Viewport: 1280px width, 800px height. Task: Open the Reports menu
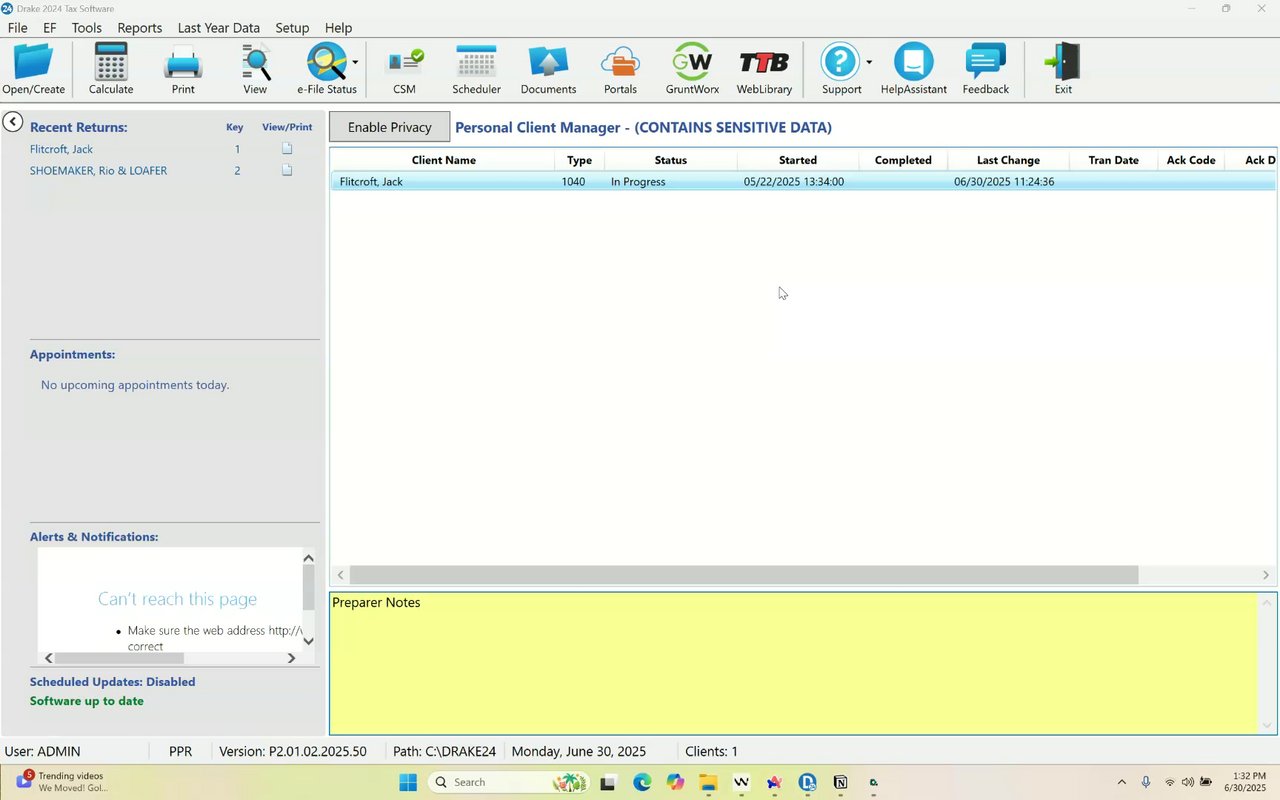(139, 28)
